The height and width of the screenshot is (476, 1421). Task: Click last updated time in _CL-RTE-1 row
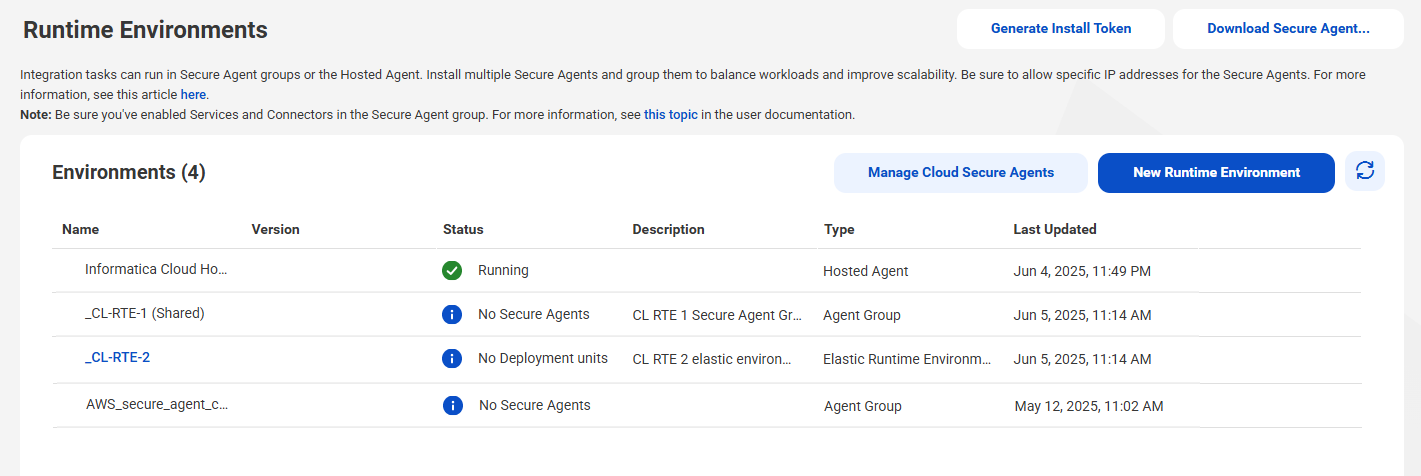point(1083,316)
